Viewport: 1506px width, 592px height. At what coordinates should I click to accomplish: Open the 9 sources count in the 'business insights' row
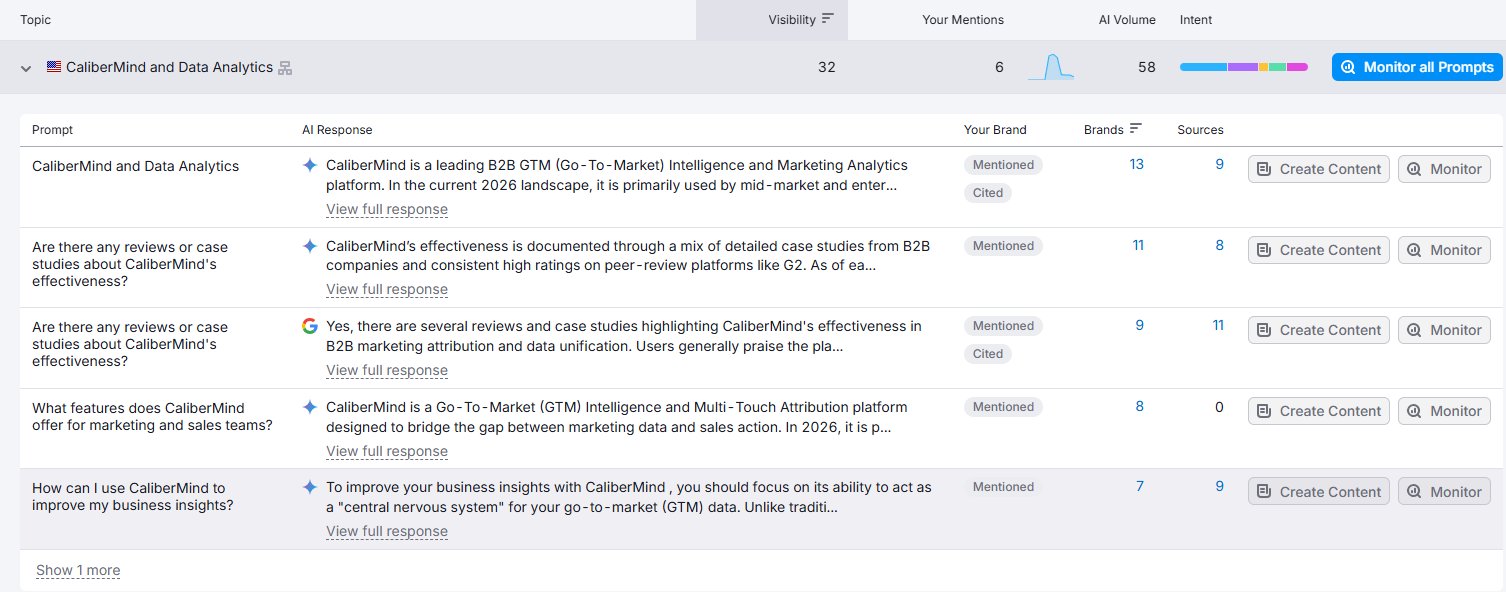point(1219,486)
